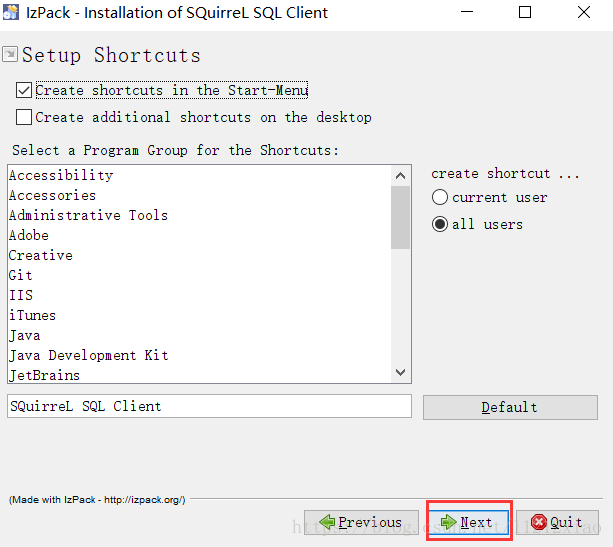The width and height of the screenshot is (613, 547).
Task: Click the red X icon on Quit
Action: click(539, 522)
